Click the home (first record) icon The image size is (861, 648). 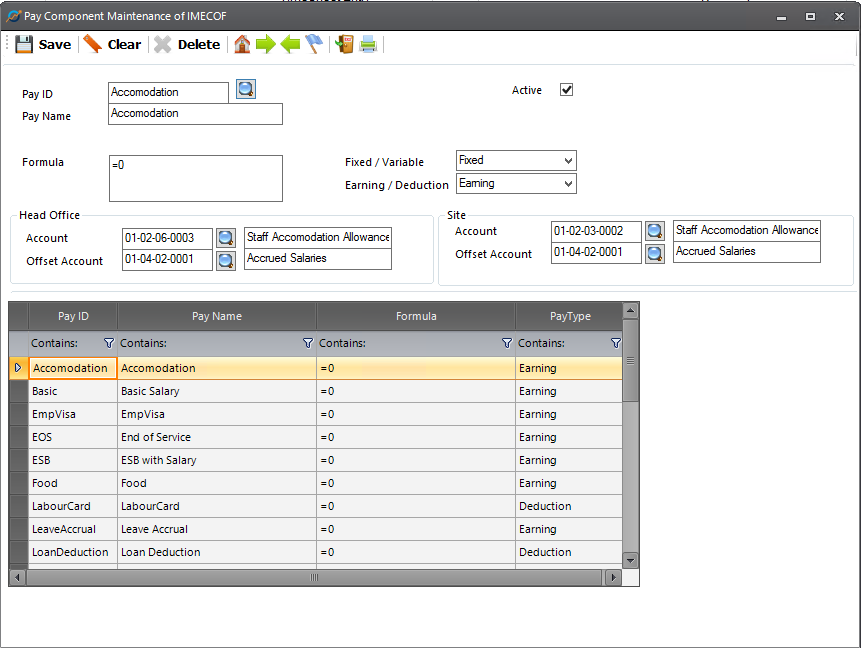[x=242, y=44]
